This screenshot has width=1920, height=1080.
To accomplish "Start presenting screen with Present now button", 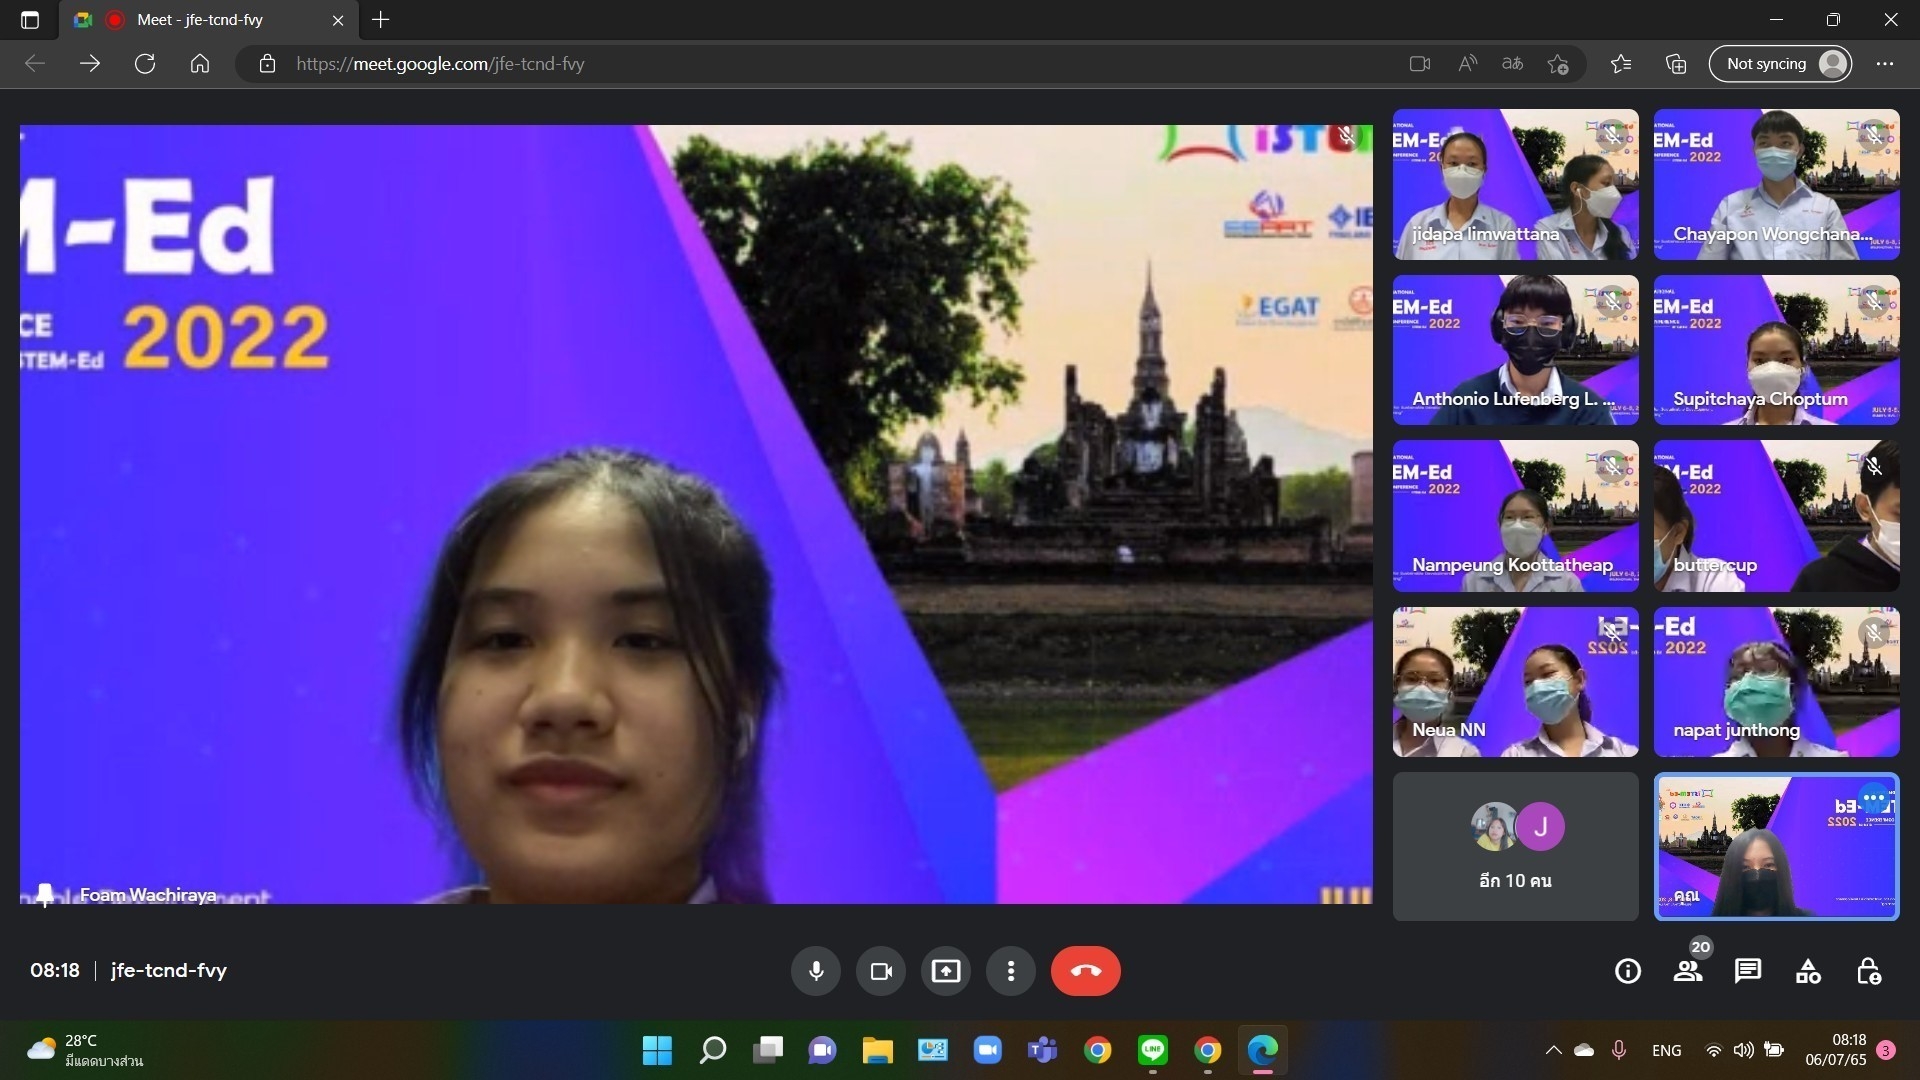I will [x=946, y=971].
